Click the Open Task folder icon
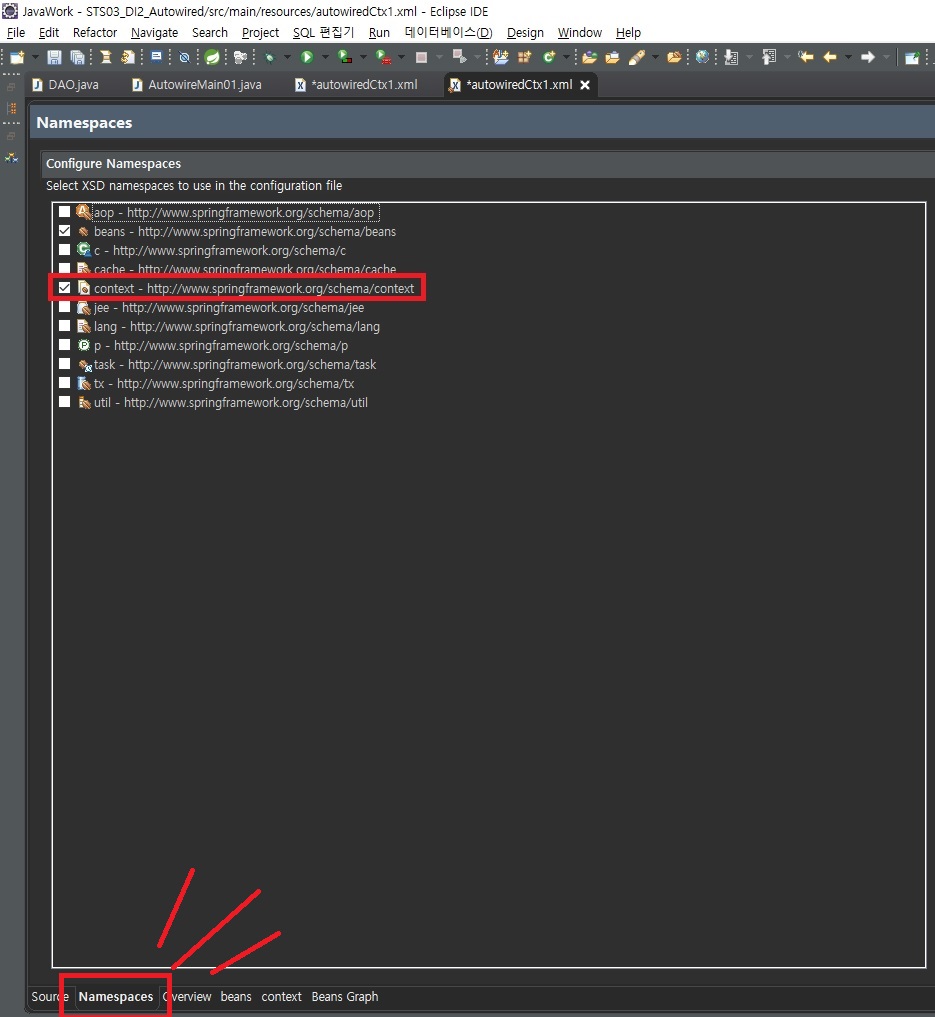The height and width of the screenshot is (1017, 935). [612, 57]
